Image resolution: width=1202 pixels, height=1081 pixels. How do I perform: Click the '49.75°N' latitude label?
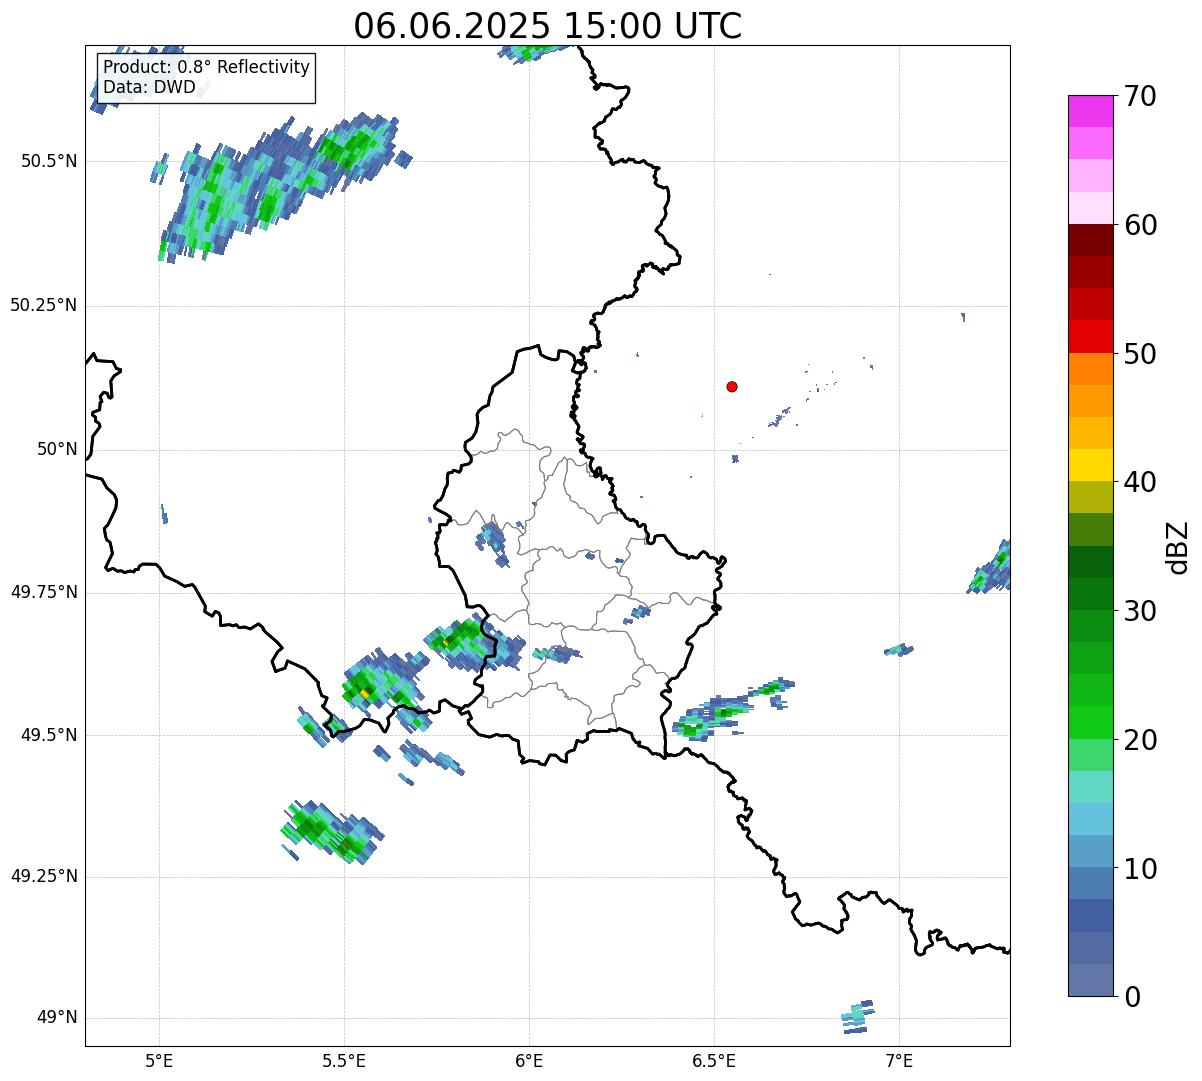tap(43, 592)
